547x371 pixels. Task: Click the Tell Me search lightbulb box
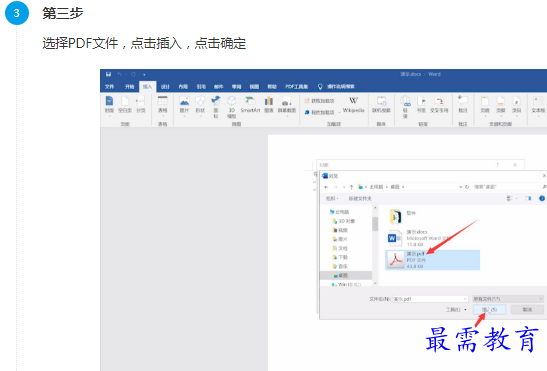pos(336,87)
